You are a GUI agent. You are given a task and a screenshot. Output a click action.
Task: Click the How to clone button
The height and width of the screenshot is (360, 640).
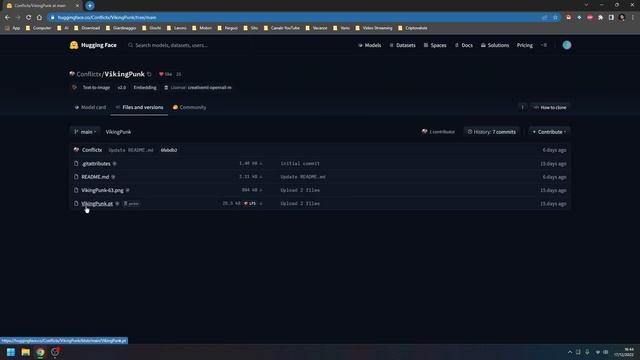(x=550, y=107)
